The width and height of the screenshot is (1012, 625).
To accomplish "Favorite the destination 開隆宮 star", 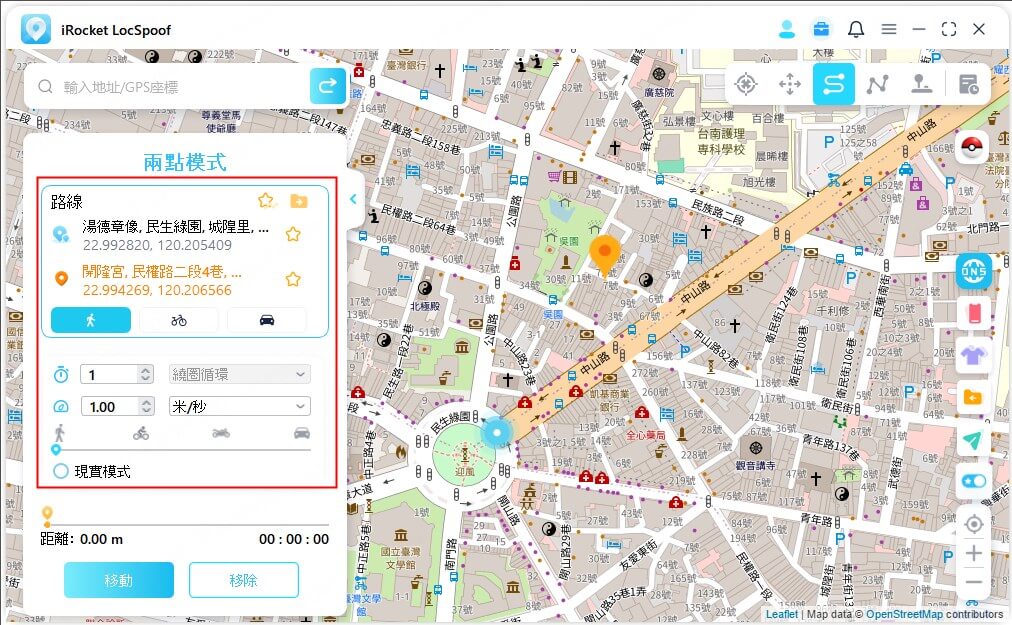I will (x=293, y=279).
